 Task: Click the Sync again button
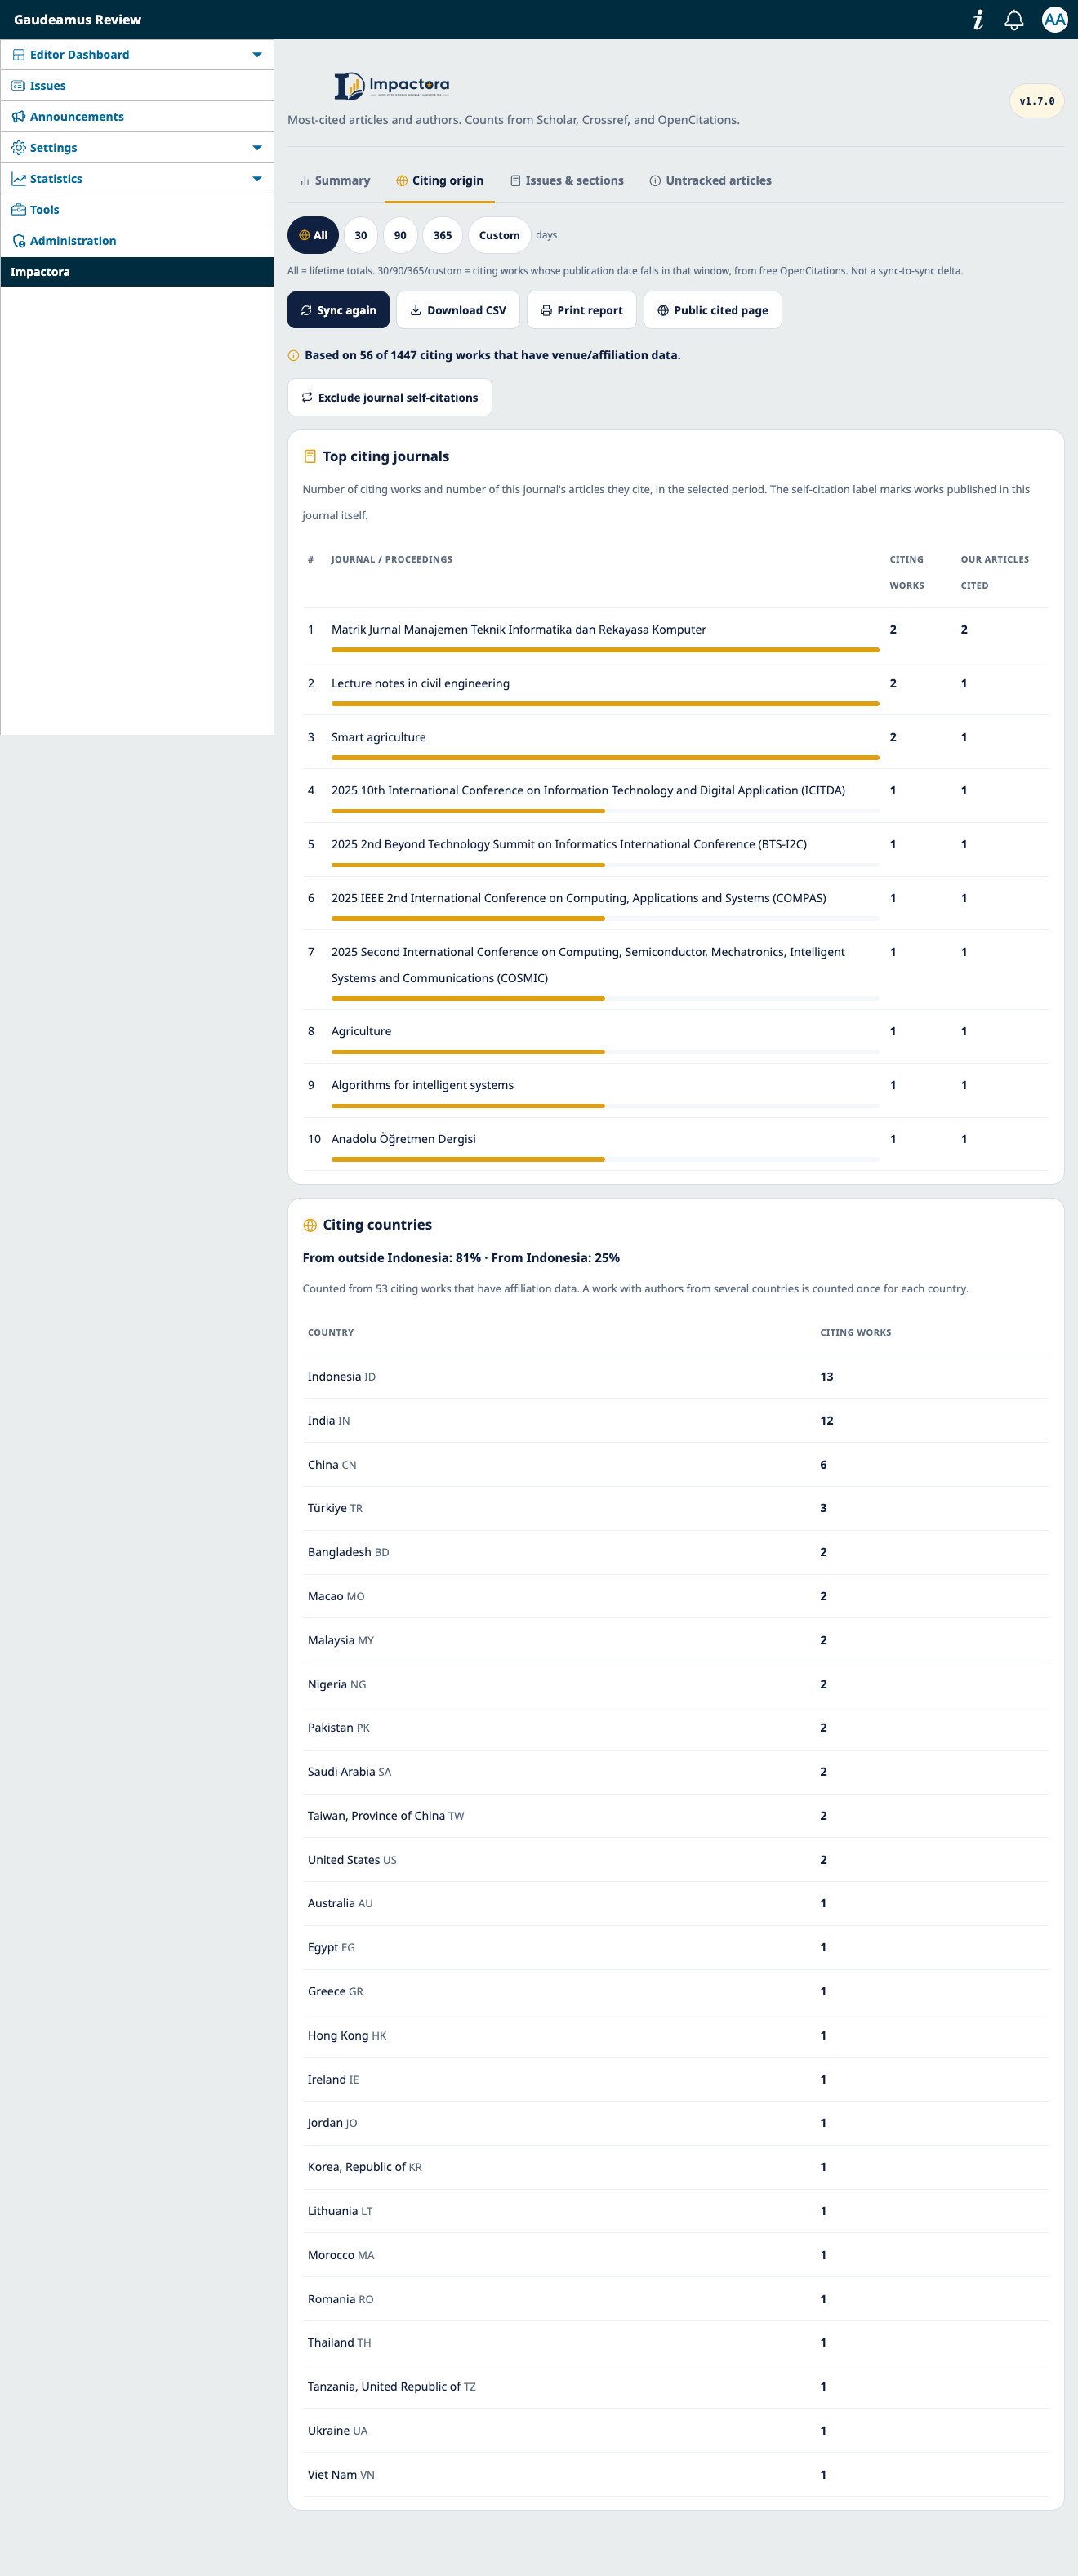coord(338,311)
